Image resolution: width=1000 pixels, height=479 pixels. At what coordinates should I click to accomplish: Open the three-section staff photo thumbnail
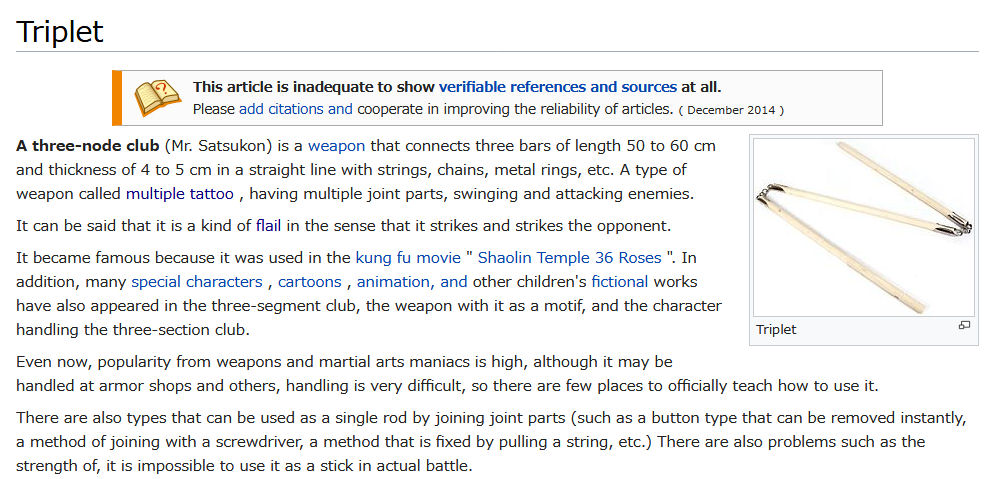point(863,227)
